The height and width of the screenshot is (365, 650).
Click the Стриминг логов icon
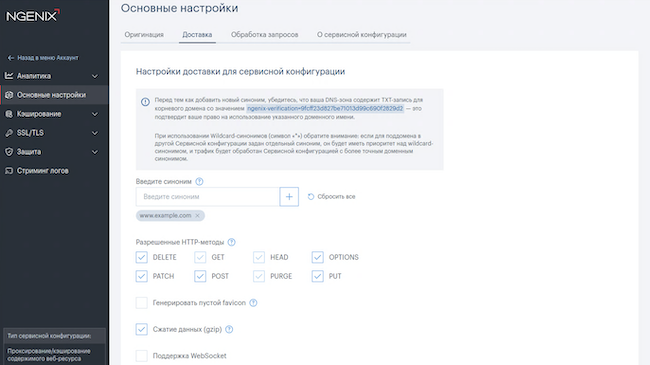coord(9,171)
